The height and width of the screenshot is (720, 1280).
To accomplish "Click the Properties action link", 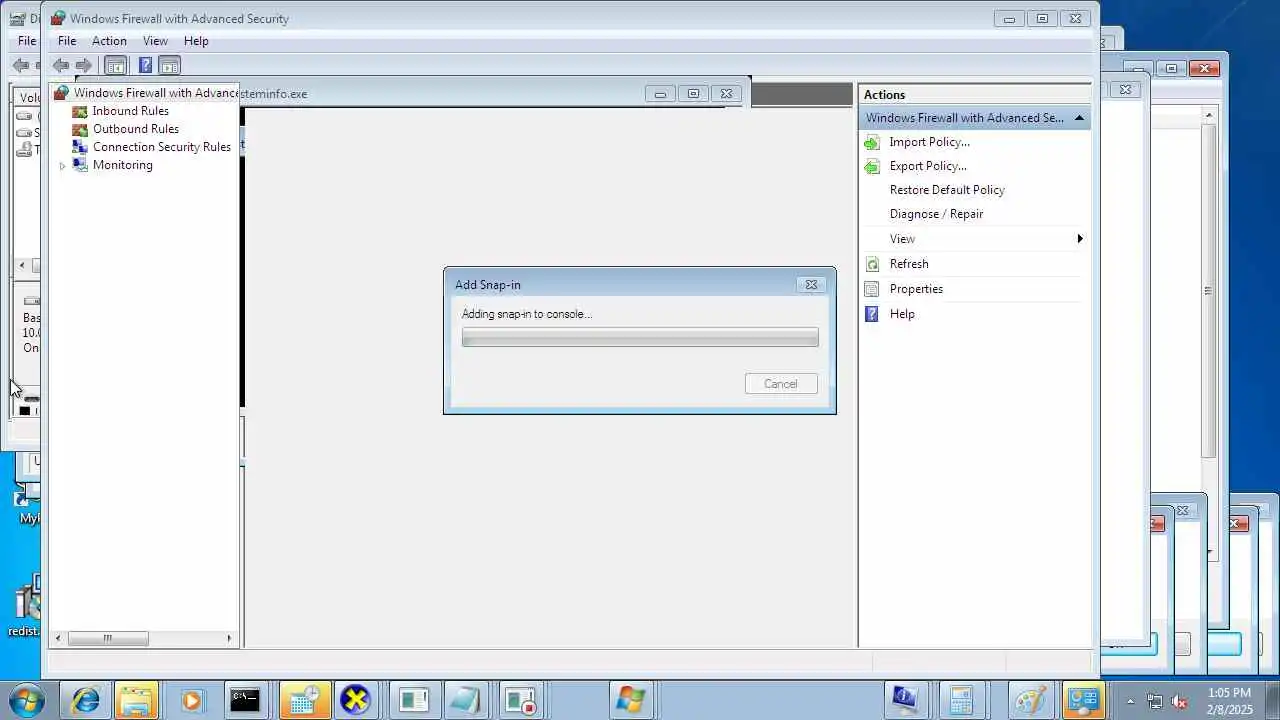I will coord(916,289).
